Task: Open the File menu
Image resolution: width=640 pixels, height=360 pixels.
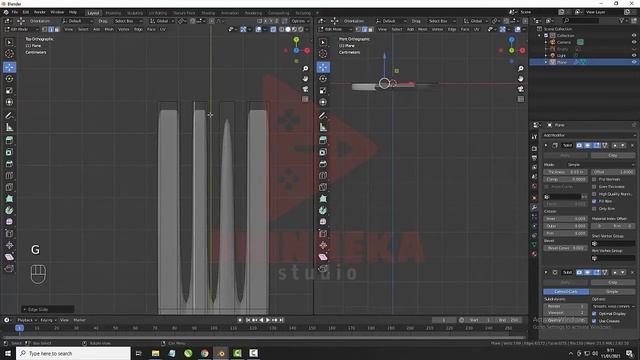Action: click(x=15, y=12)
